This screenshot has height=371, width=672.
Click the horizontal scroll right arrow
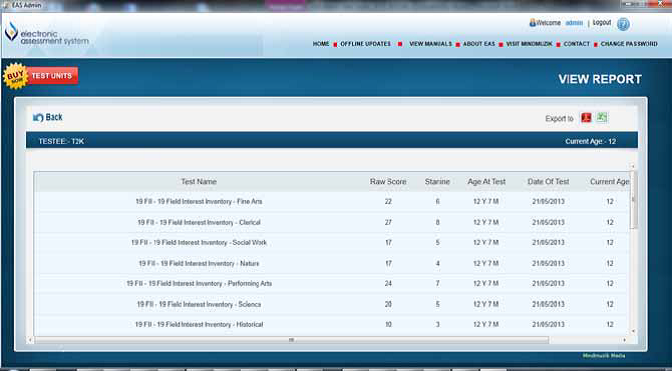pyautogui.click(x=624, y=340)
